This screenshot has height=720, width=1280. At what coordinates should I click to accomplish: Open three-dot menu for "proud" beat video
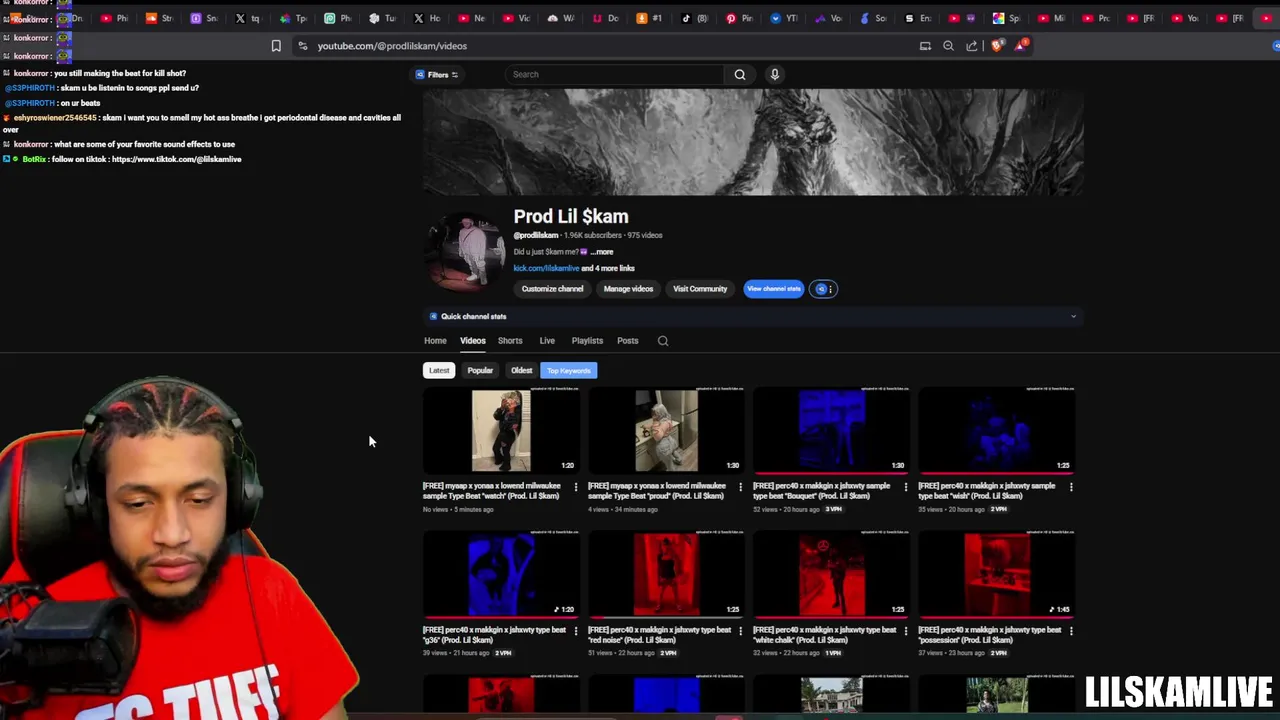tap(740, 487)
